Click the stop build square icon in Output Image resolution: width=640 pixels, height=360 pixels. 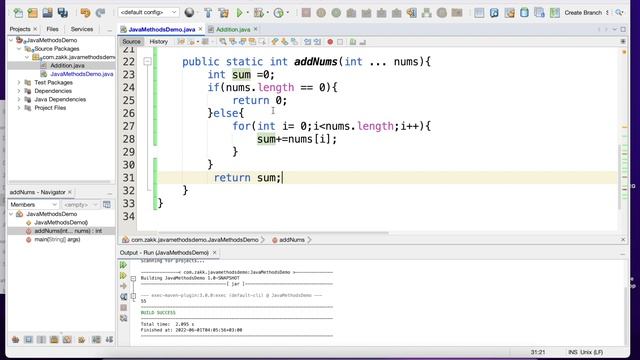[123, 307]
